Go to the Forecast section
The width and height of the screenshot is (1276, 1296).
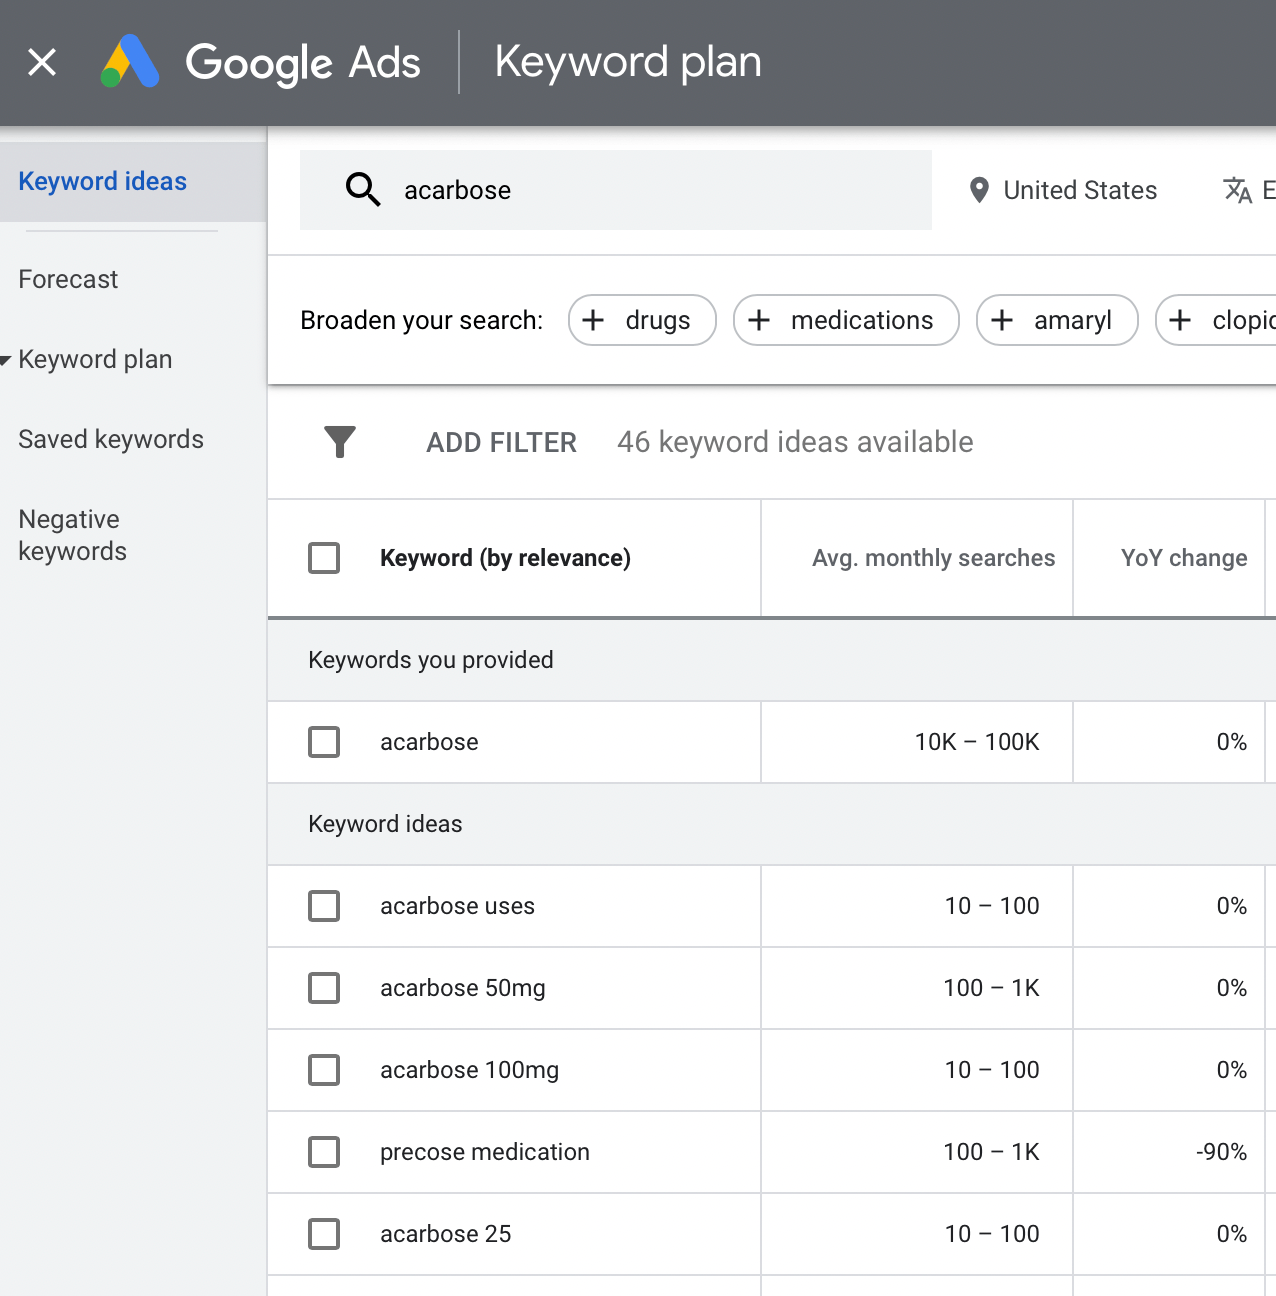(x=68, y=279)
